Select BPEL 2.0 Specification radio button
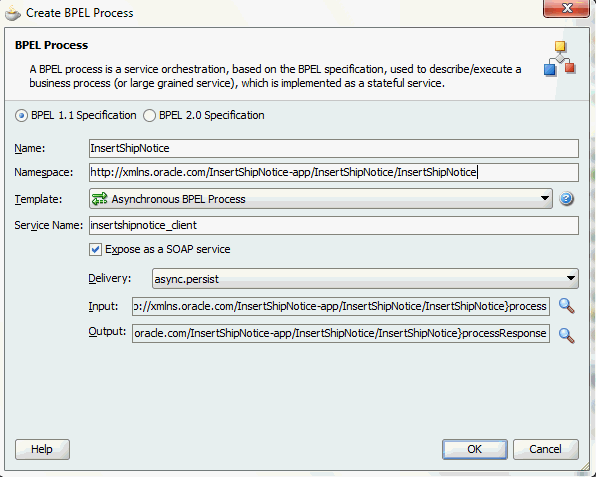596x477 pixels. tap(149, 115)
